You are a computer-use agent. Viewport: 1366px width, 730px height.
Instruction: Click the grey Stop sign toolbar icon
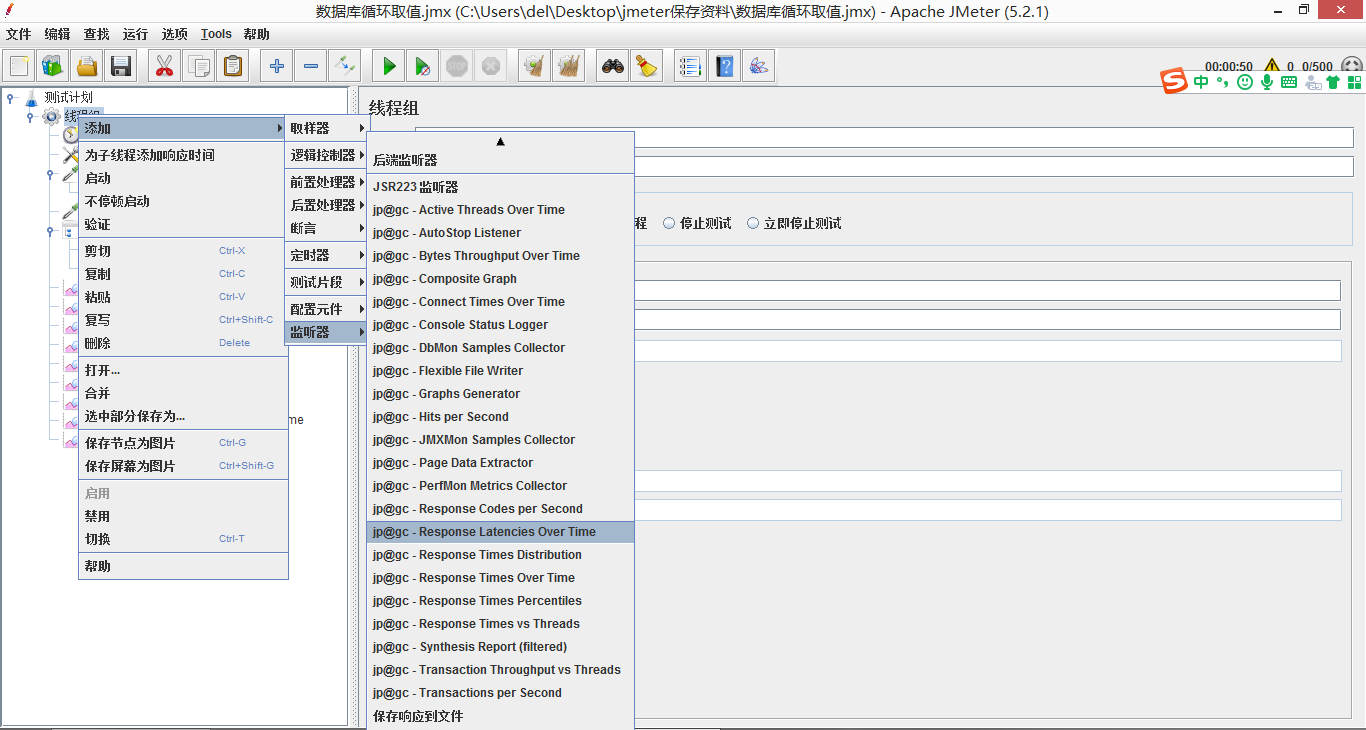457,67
